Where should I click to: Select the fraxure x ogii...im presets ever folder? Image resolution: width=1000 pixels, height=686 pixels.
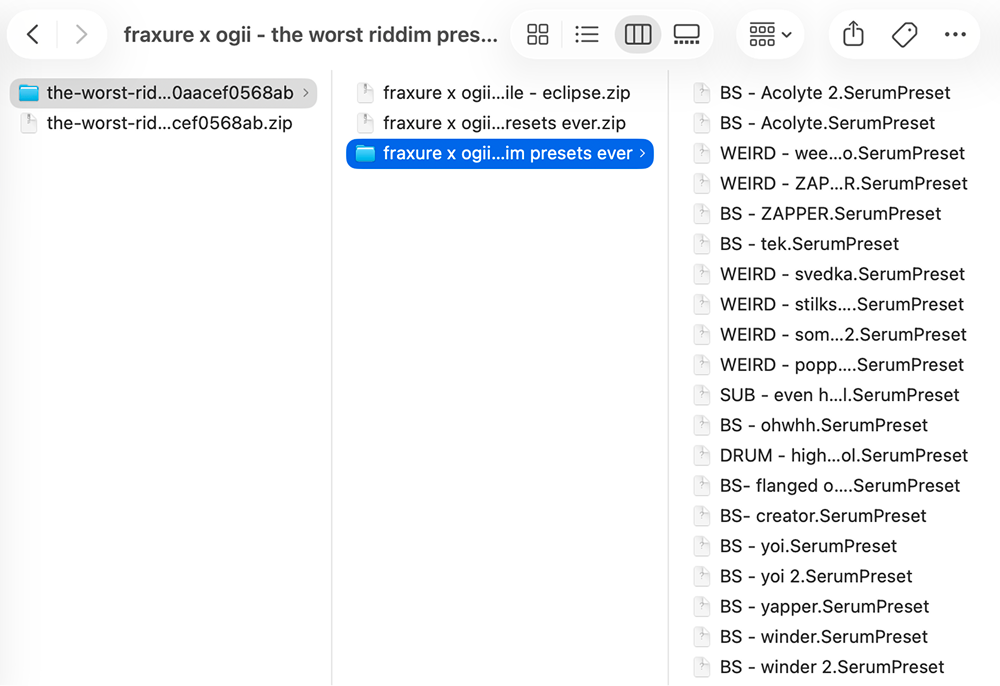pyautogui.click(x=500, y=154)
